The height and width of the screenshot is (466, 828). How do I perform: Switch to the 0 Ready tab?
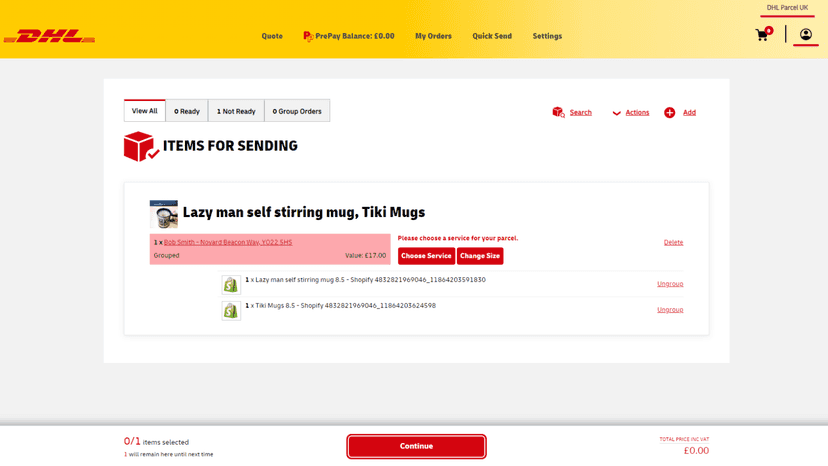pyautogui.click(x=187, y=111)
